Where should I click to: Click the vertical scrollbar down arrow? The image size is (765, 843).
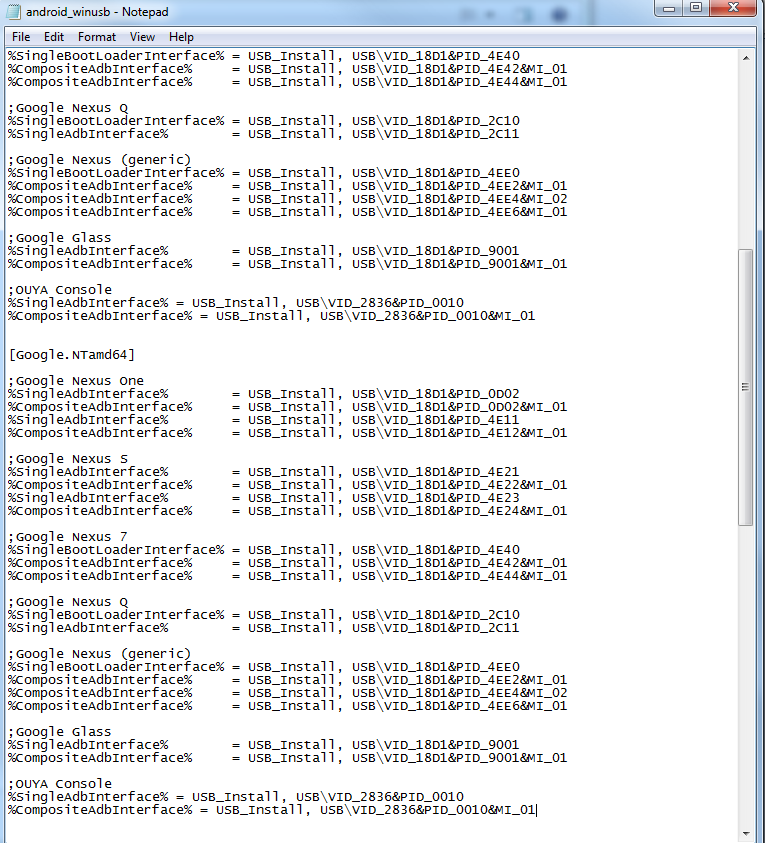click(745, 833)
